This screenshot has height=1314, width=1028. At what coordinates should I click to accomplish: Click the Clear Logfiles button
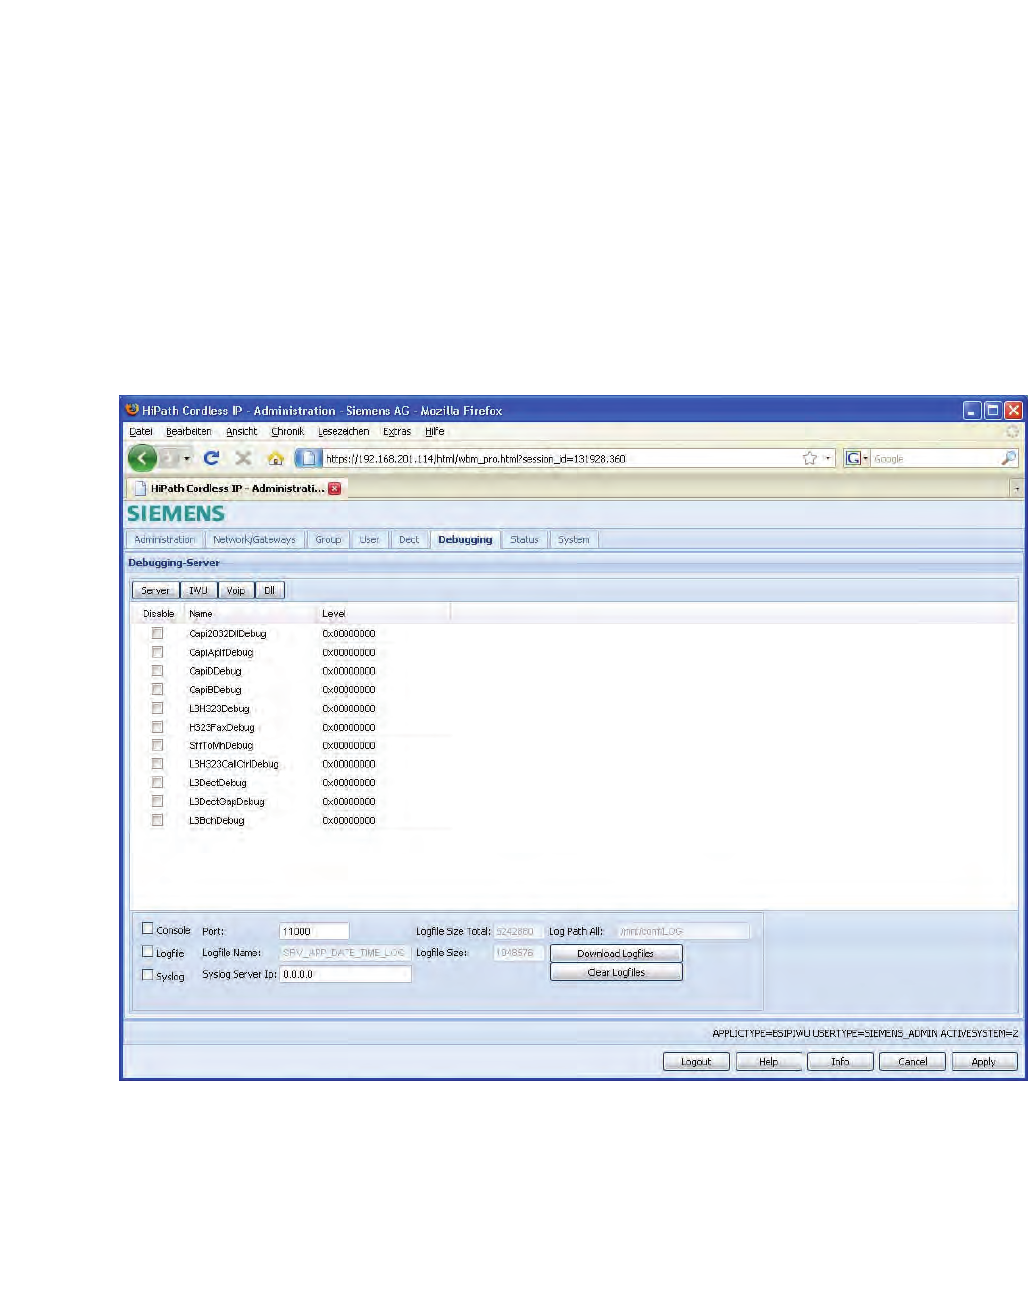pyautogui.click(x=616, y=972)
